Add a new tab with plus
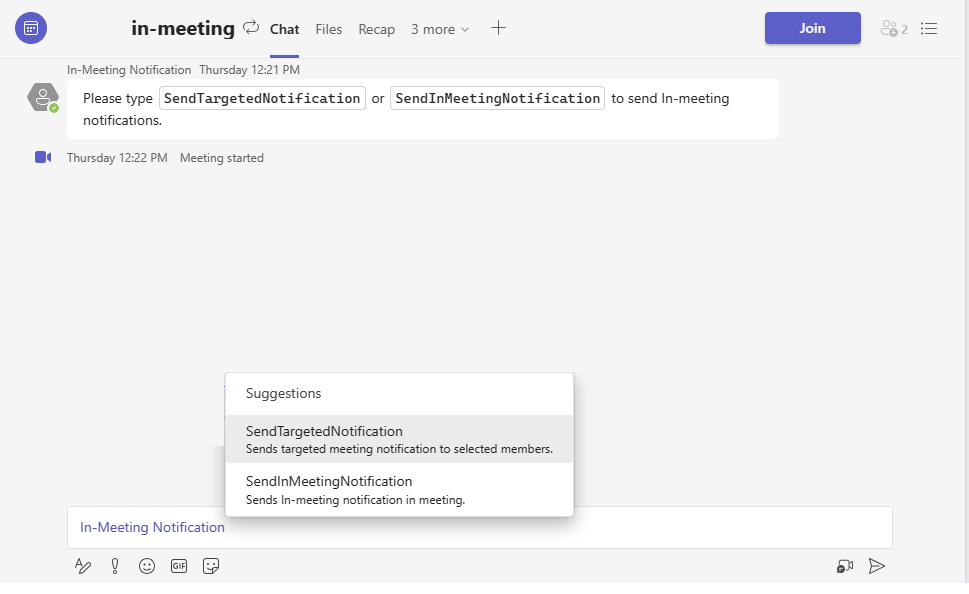The height and width of the screenshot is (594, 969). tap(499, 28)
